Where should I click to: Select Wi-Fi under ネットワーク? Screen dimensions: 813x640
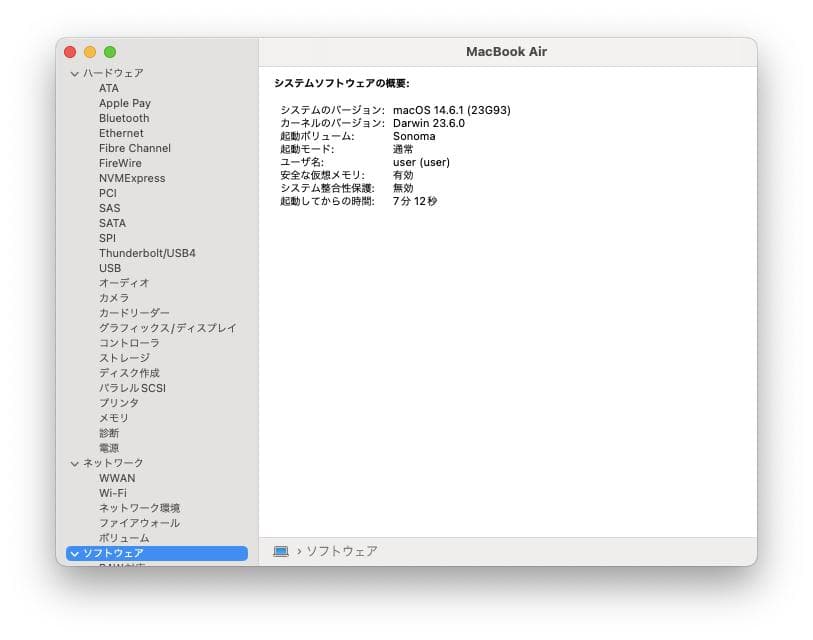click(112, 492)
